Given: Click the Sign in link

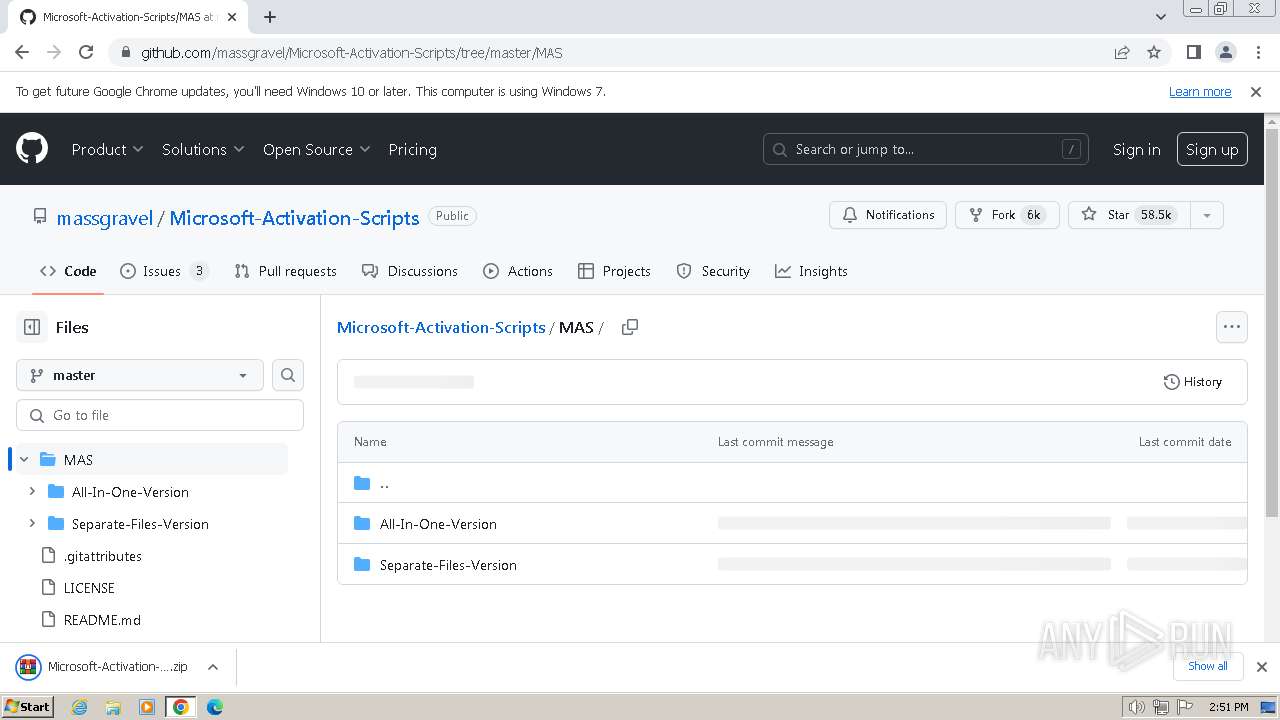Looking at the screenshot, I should coord(1136,149).
